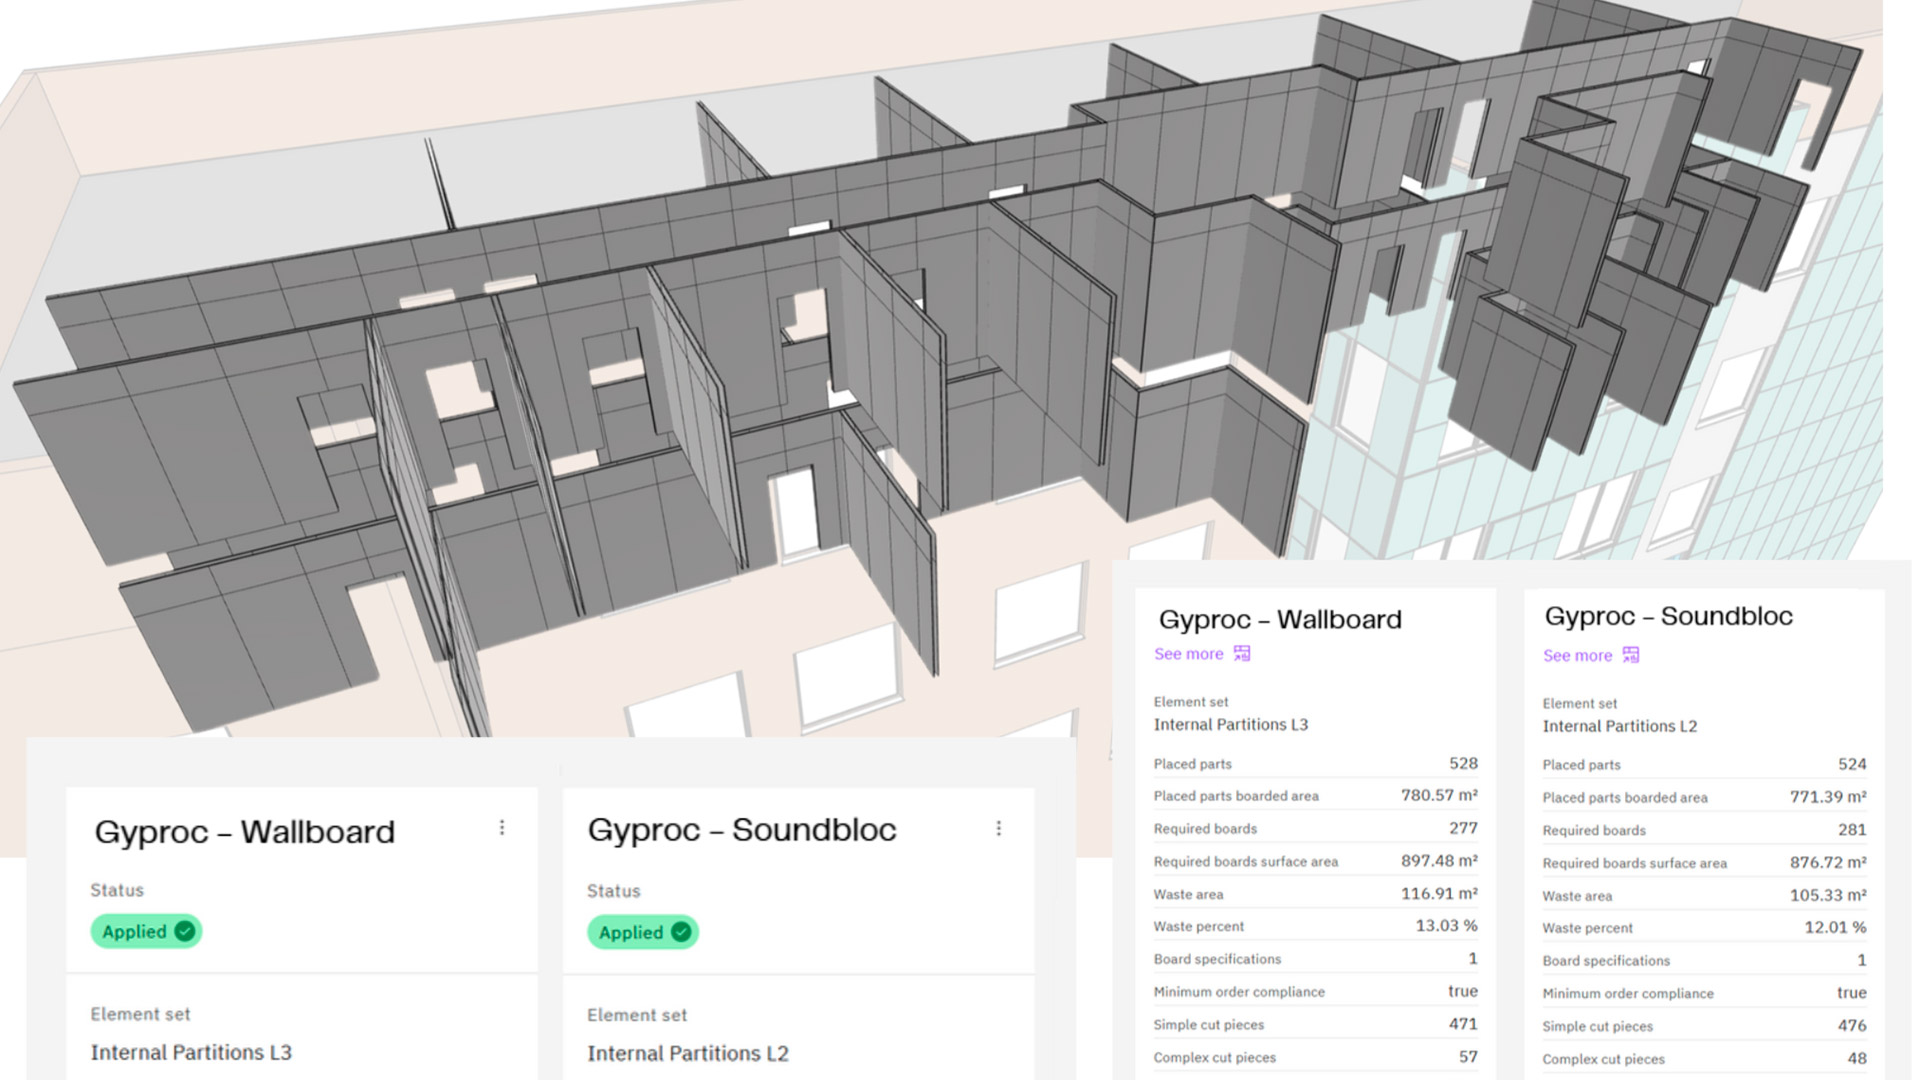Select Internal Partitions L2 in bottom Soundbloc card
This screenshot has height=1080, width=1920.
click(688, 1053)
